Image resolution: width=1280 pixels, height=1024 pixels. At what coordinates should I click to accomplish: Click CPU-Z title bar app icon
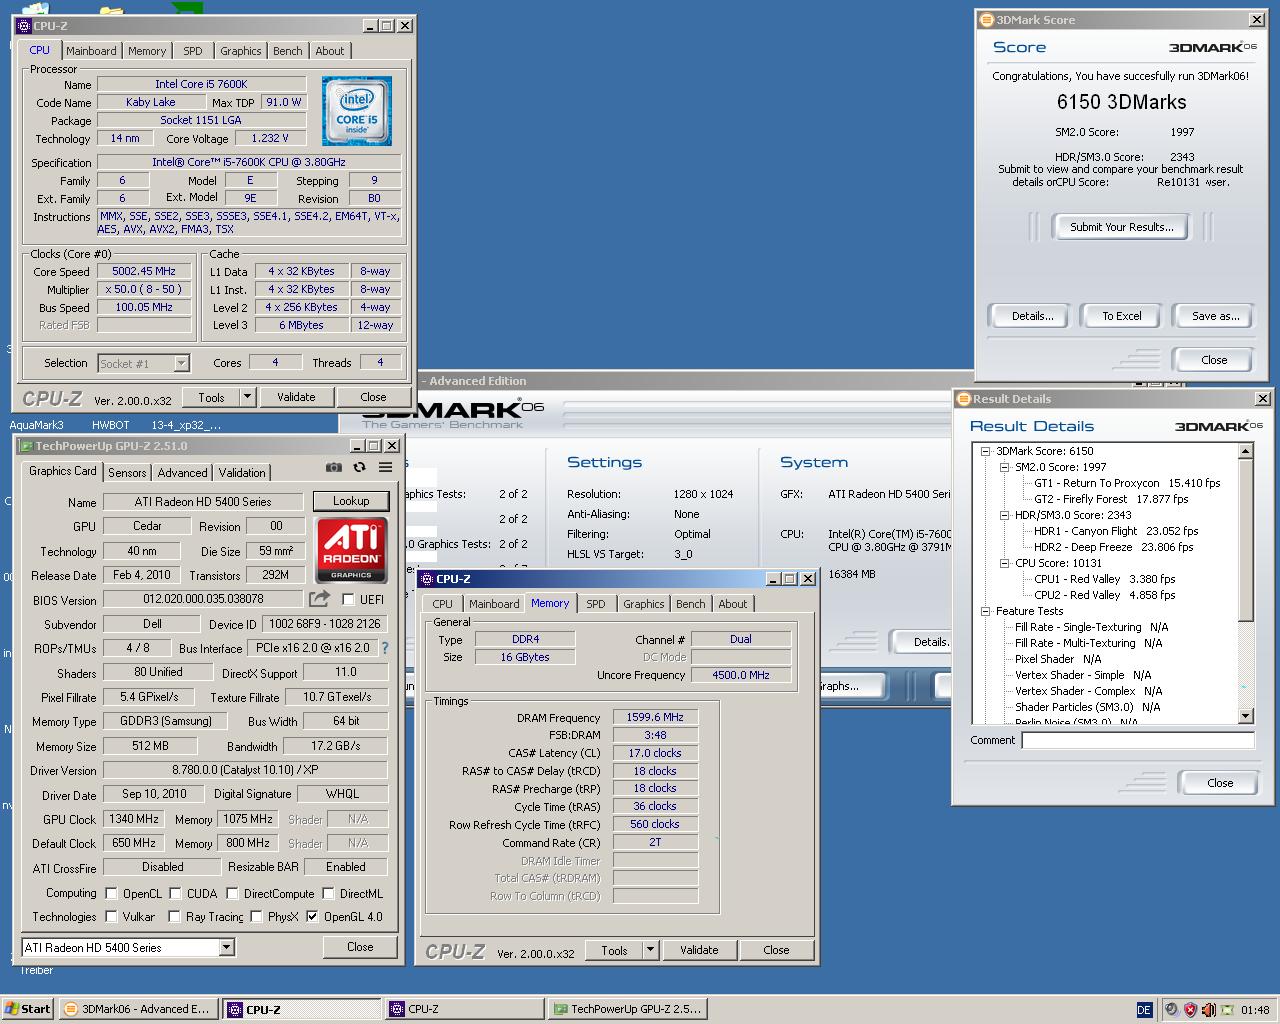pyautogui.click(x=24, y=26)
